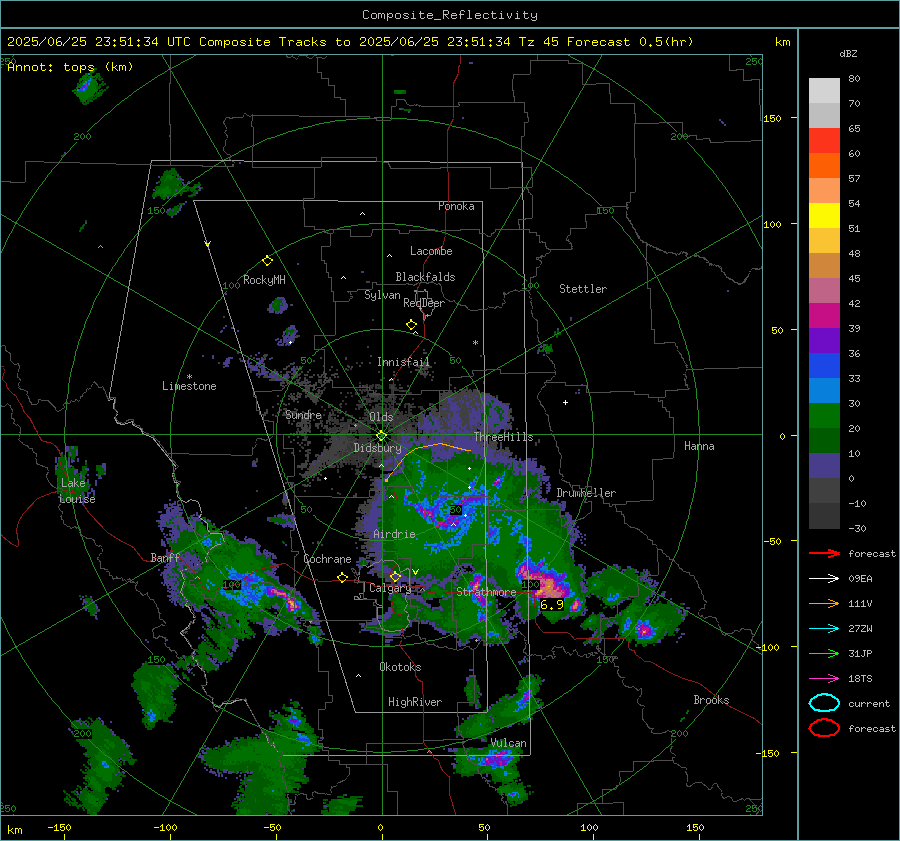Click the yellow diamond marker near RockyMH
Viewport: 900px width, 841px height.
267,261
